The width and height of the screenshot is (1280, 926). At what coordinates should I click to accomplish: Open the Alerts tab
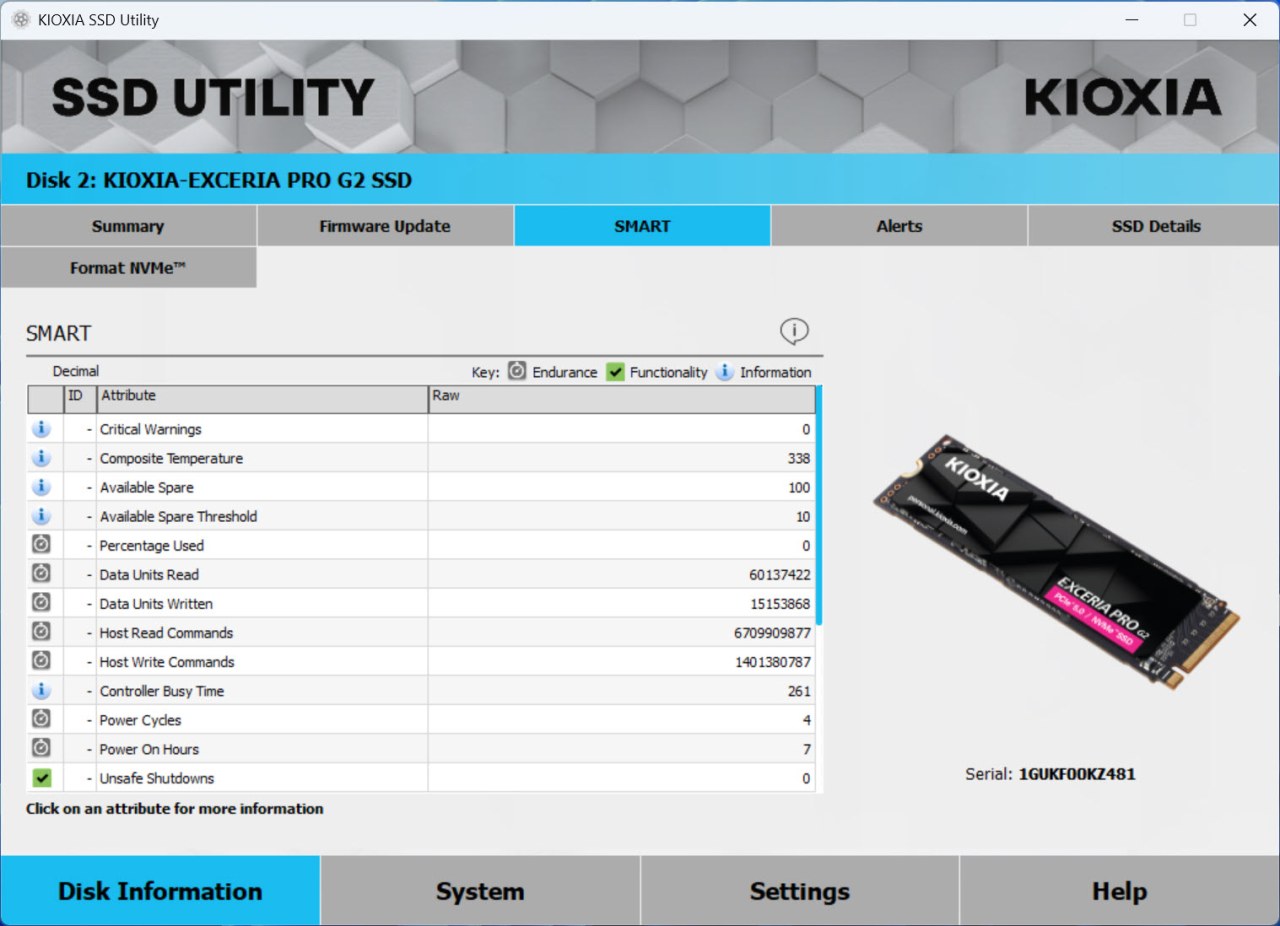pos(899,226)
